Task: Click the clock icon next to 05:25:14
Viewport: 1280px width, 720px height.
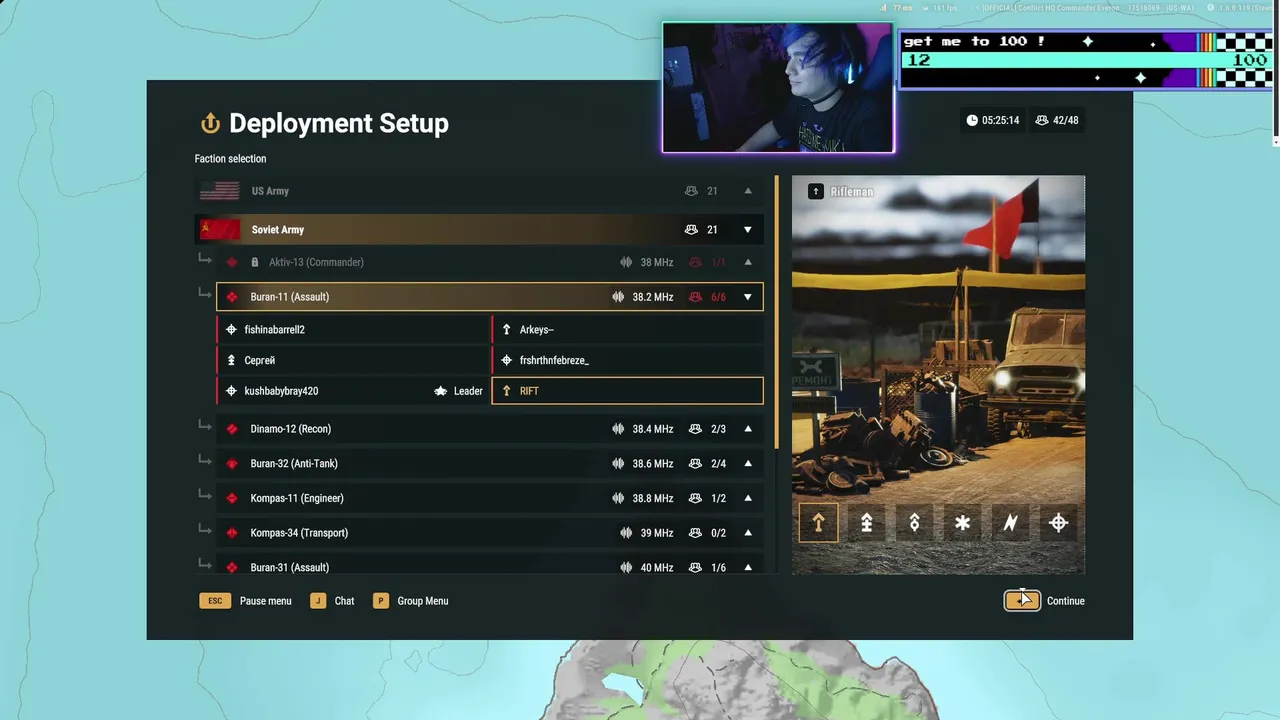Action: point(972,120)
